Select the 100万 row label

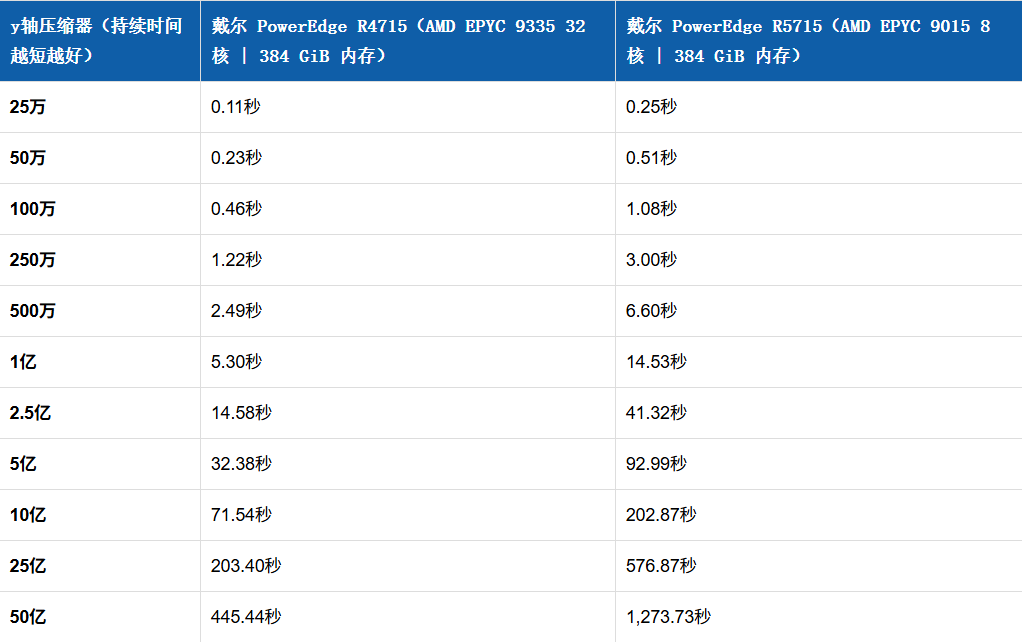click(x=33, y=209)
